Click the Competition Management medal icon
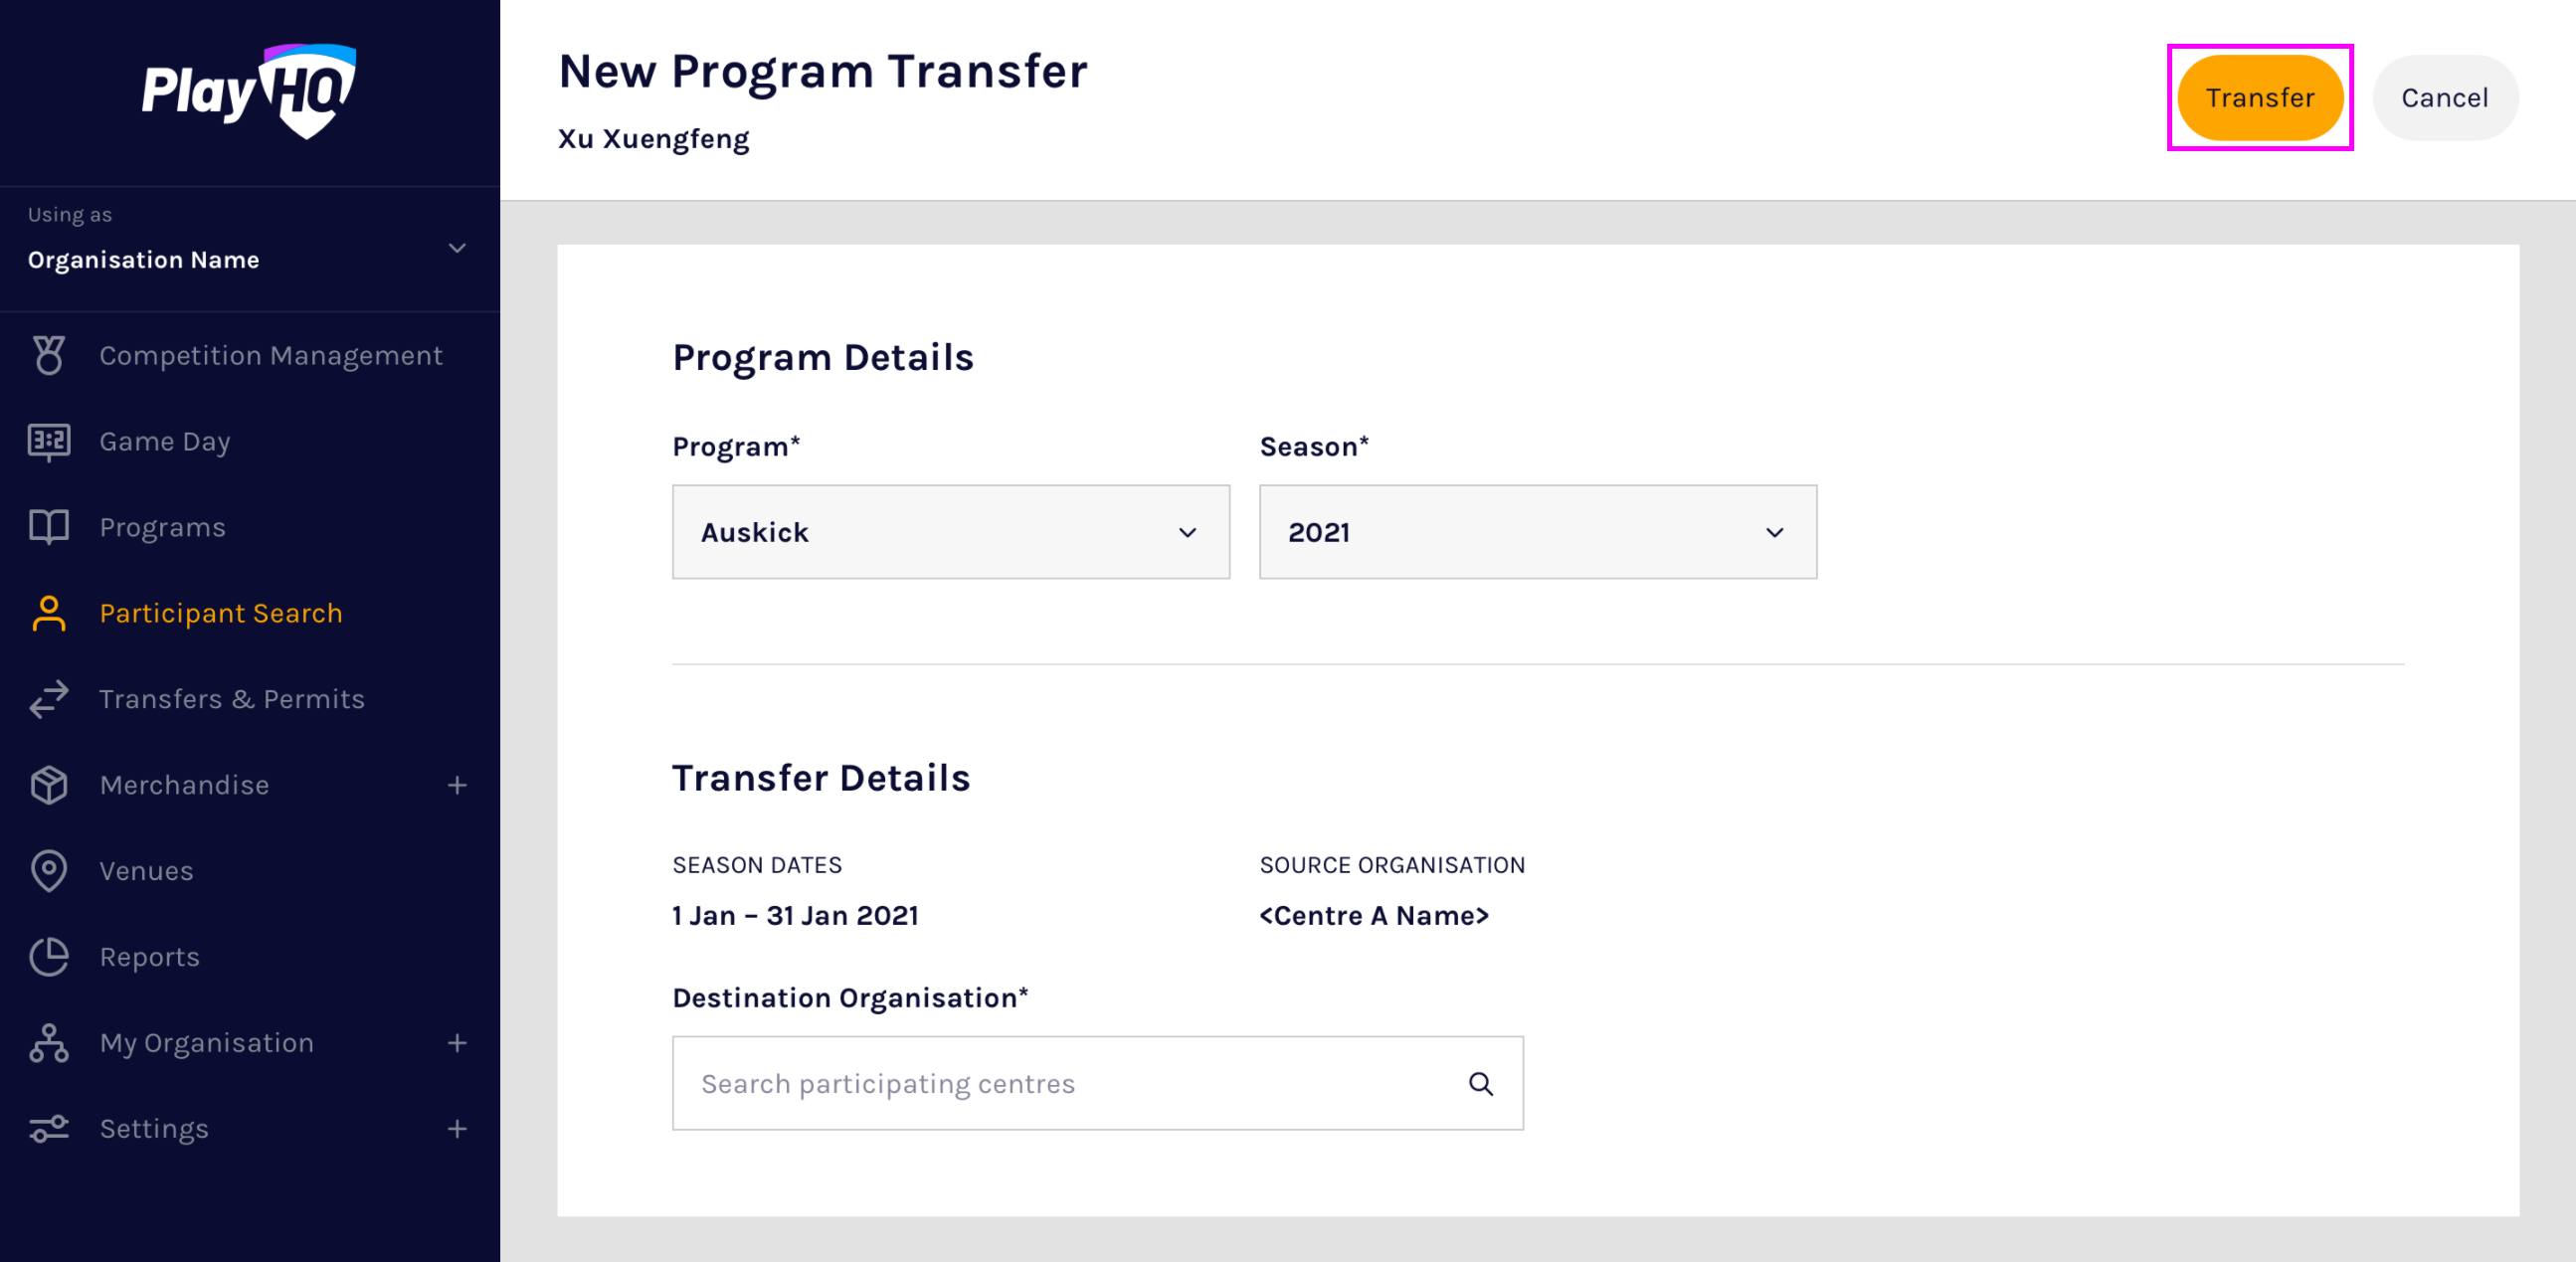Image resolution: width=2576 pixels, height=1262 pixels. (x=48, y=355)
